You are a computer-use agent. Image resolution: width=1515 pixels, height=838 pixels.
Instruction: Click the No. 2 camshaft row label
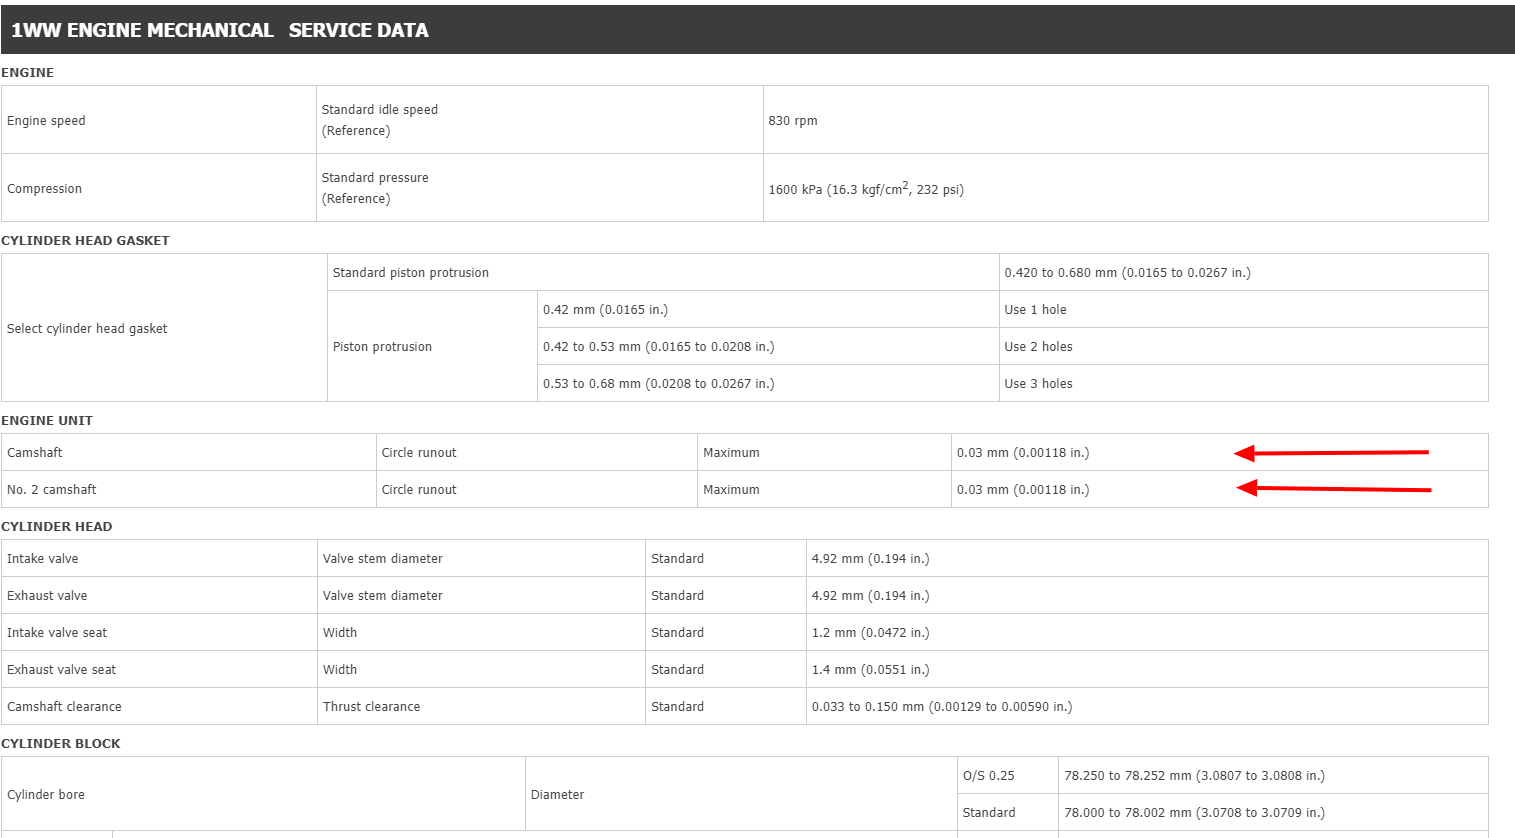(52, 490)
